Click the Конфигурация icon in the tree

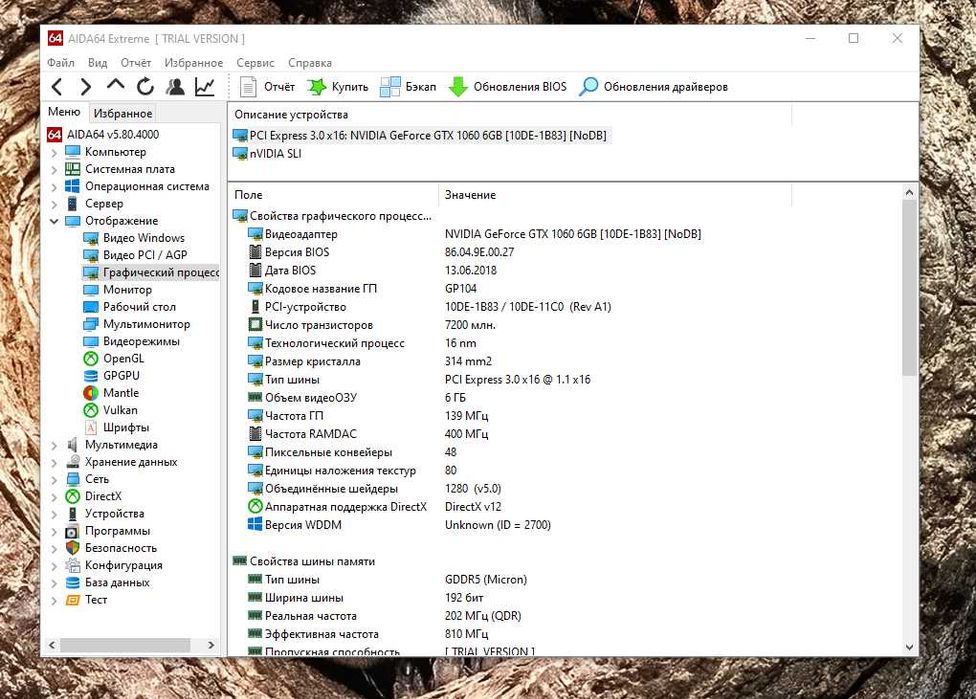(x=73, y=565)
